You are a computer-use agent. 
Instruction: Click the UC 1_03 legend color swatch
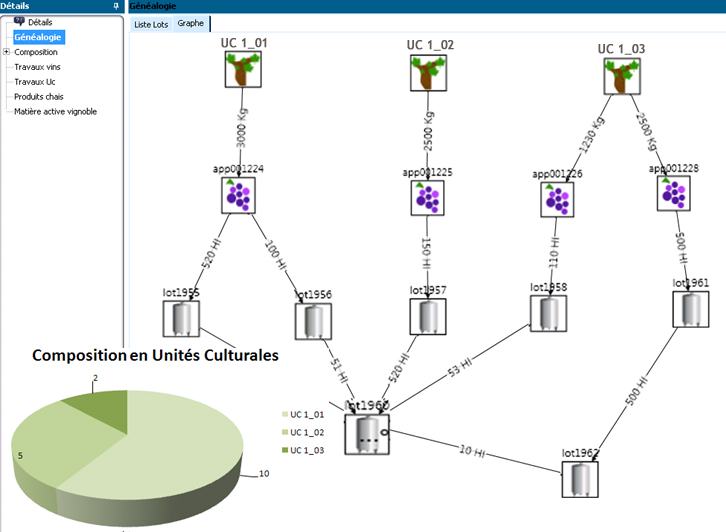284,451
